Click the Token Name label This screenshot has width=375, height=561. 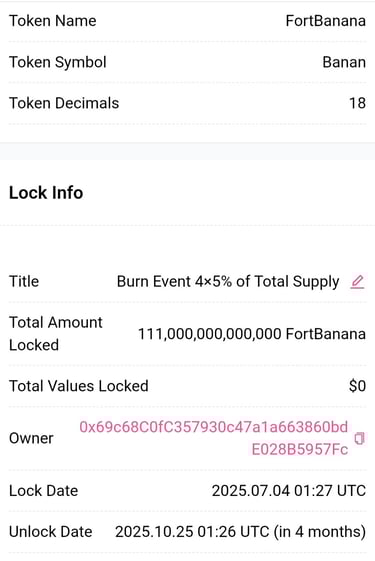click(53, 21)
